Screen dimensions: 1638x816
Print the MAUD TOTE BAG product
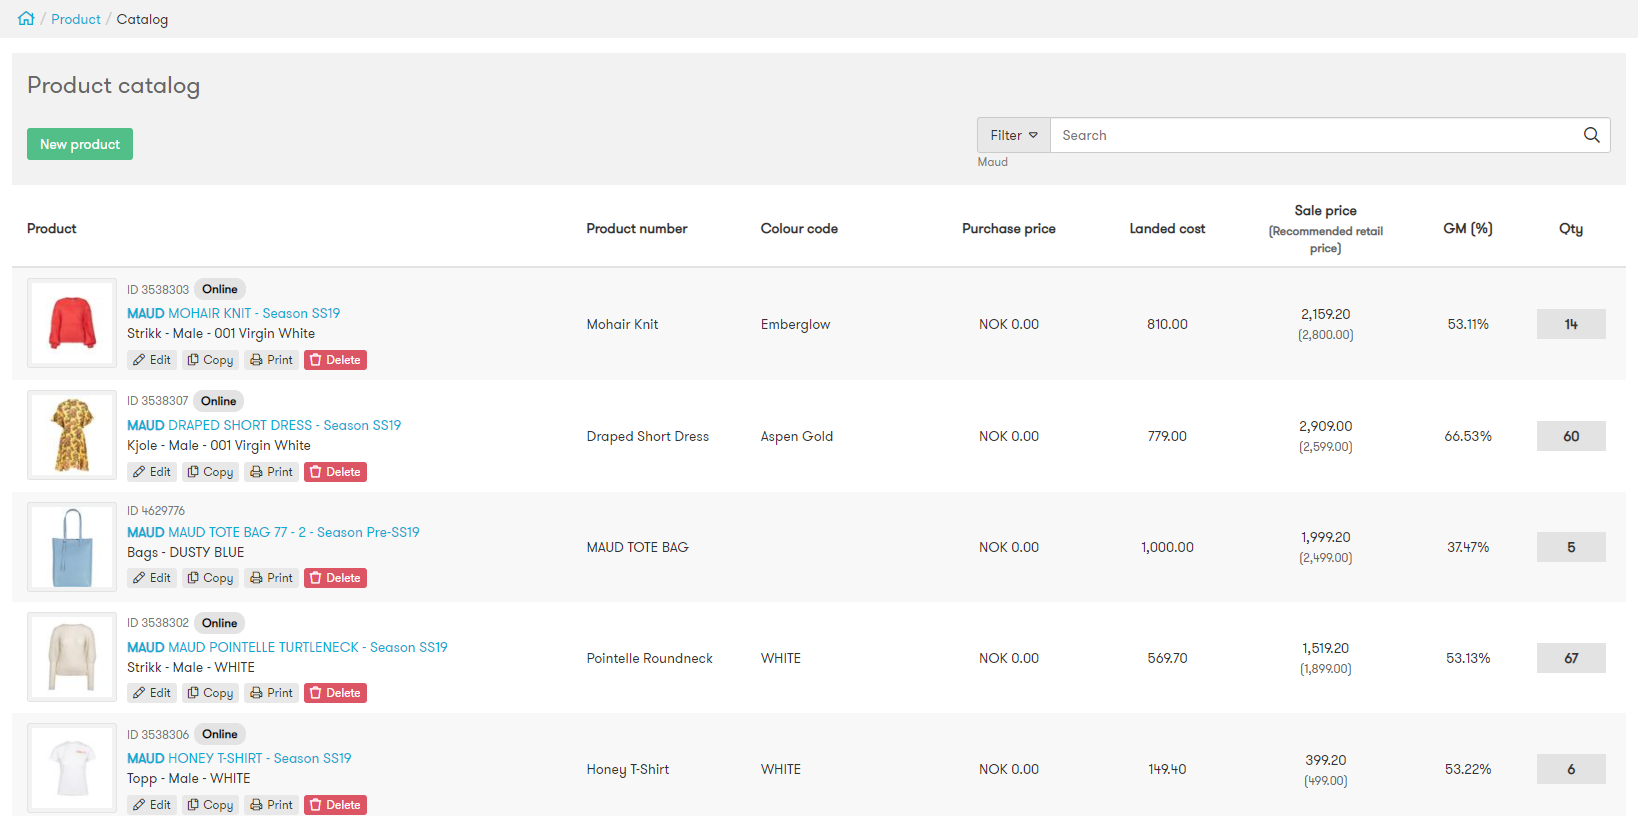(271, 578)
